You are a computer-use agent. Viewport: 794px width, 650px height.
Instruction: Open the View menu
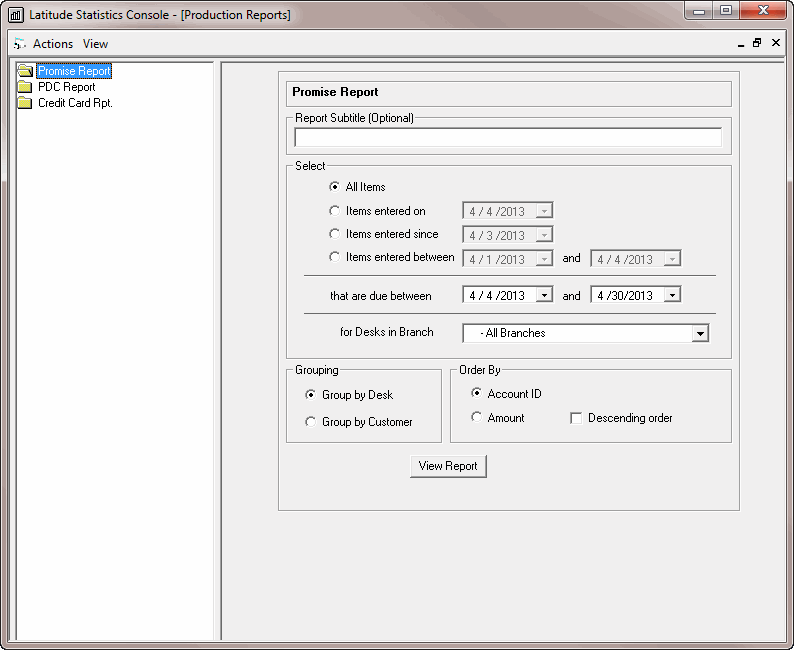coord(96,44)
